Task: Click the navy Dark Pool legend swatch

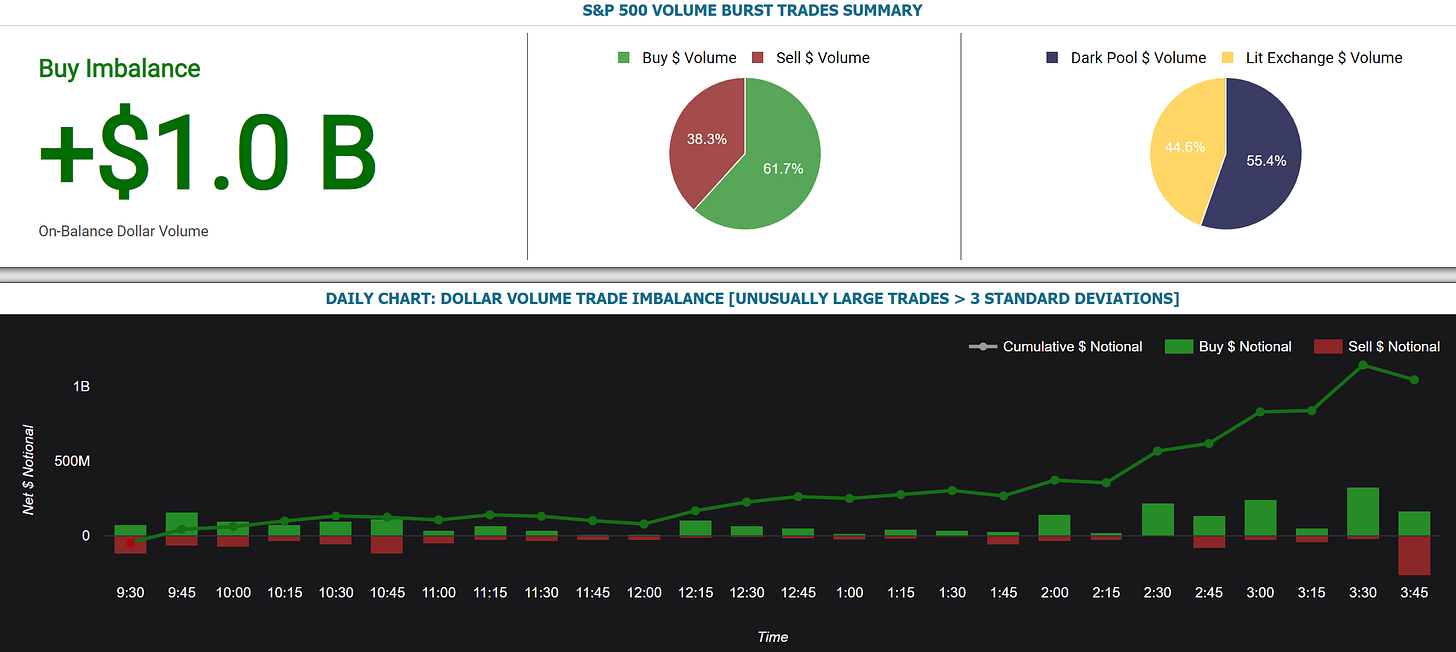Action: 1052,58
